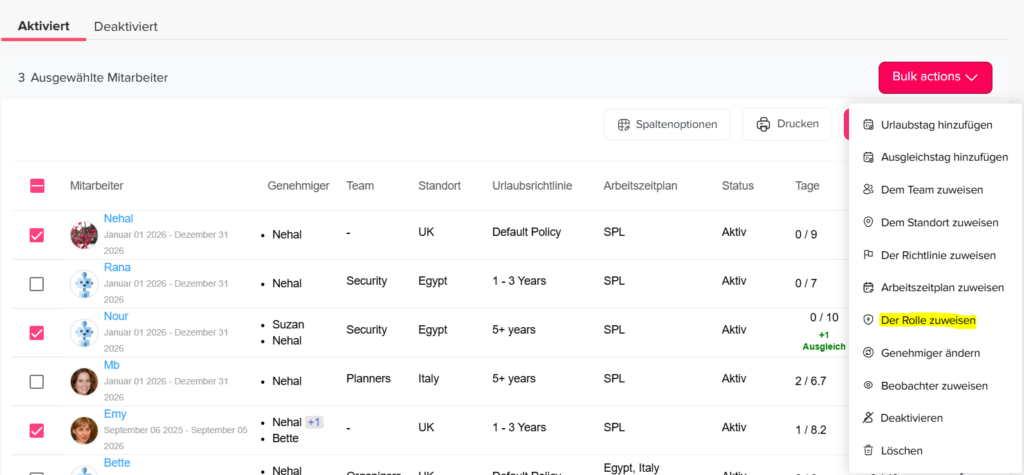Click Mb's profile photo thumbnail
Image resolution: width=1024 pixels, height=475 pixels.
click(84, 381)
